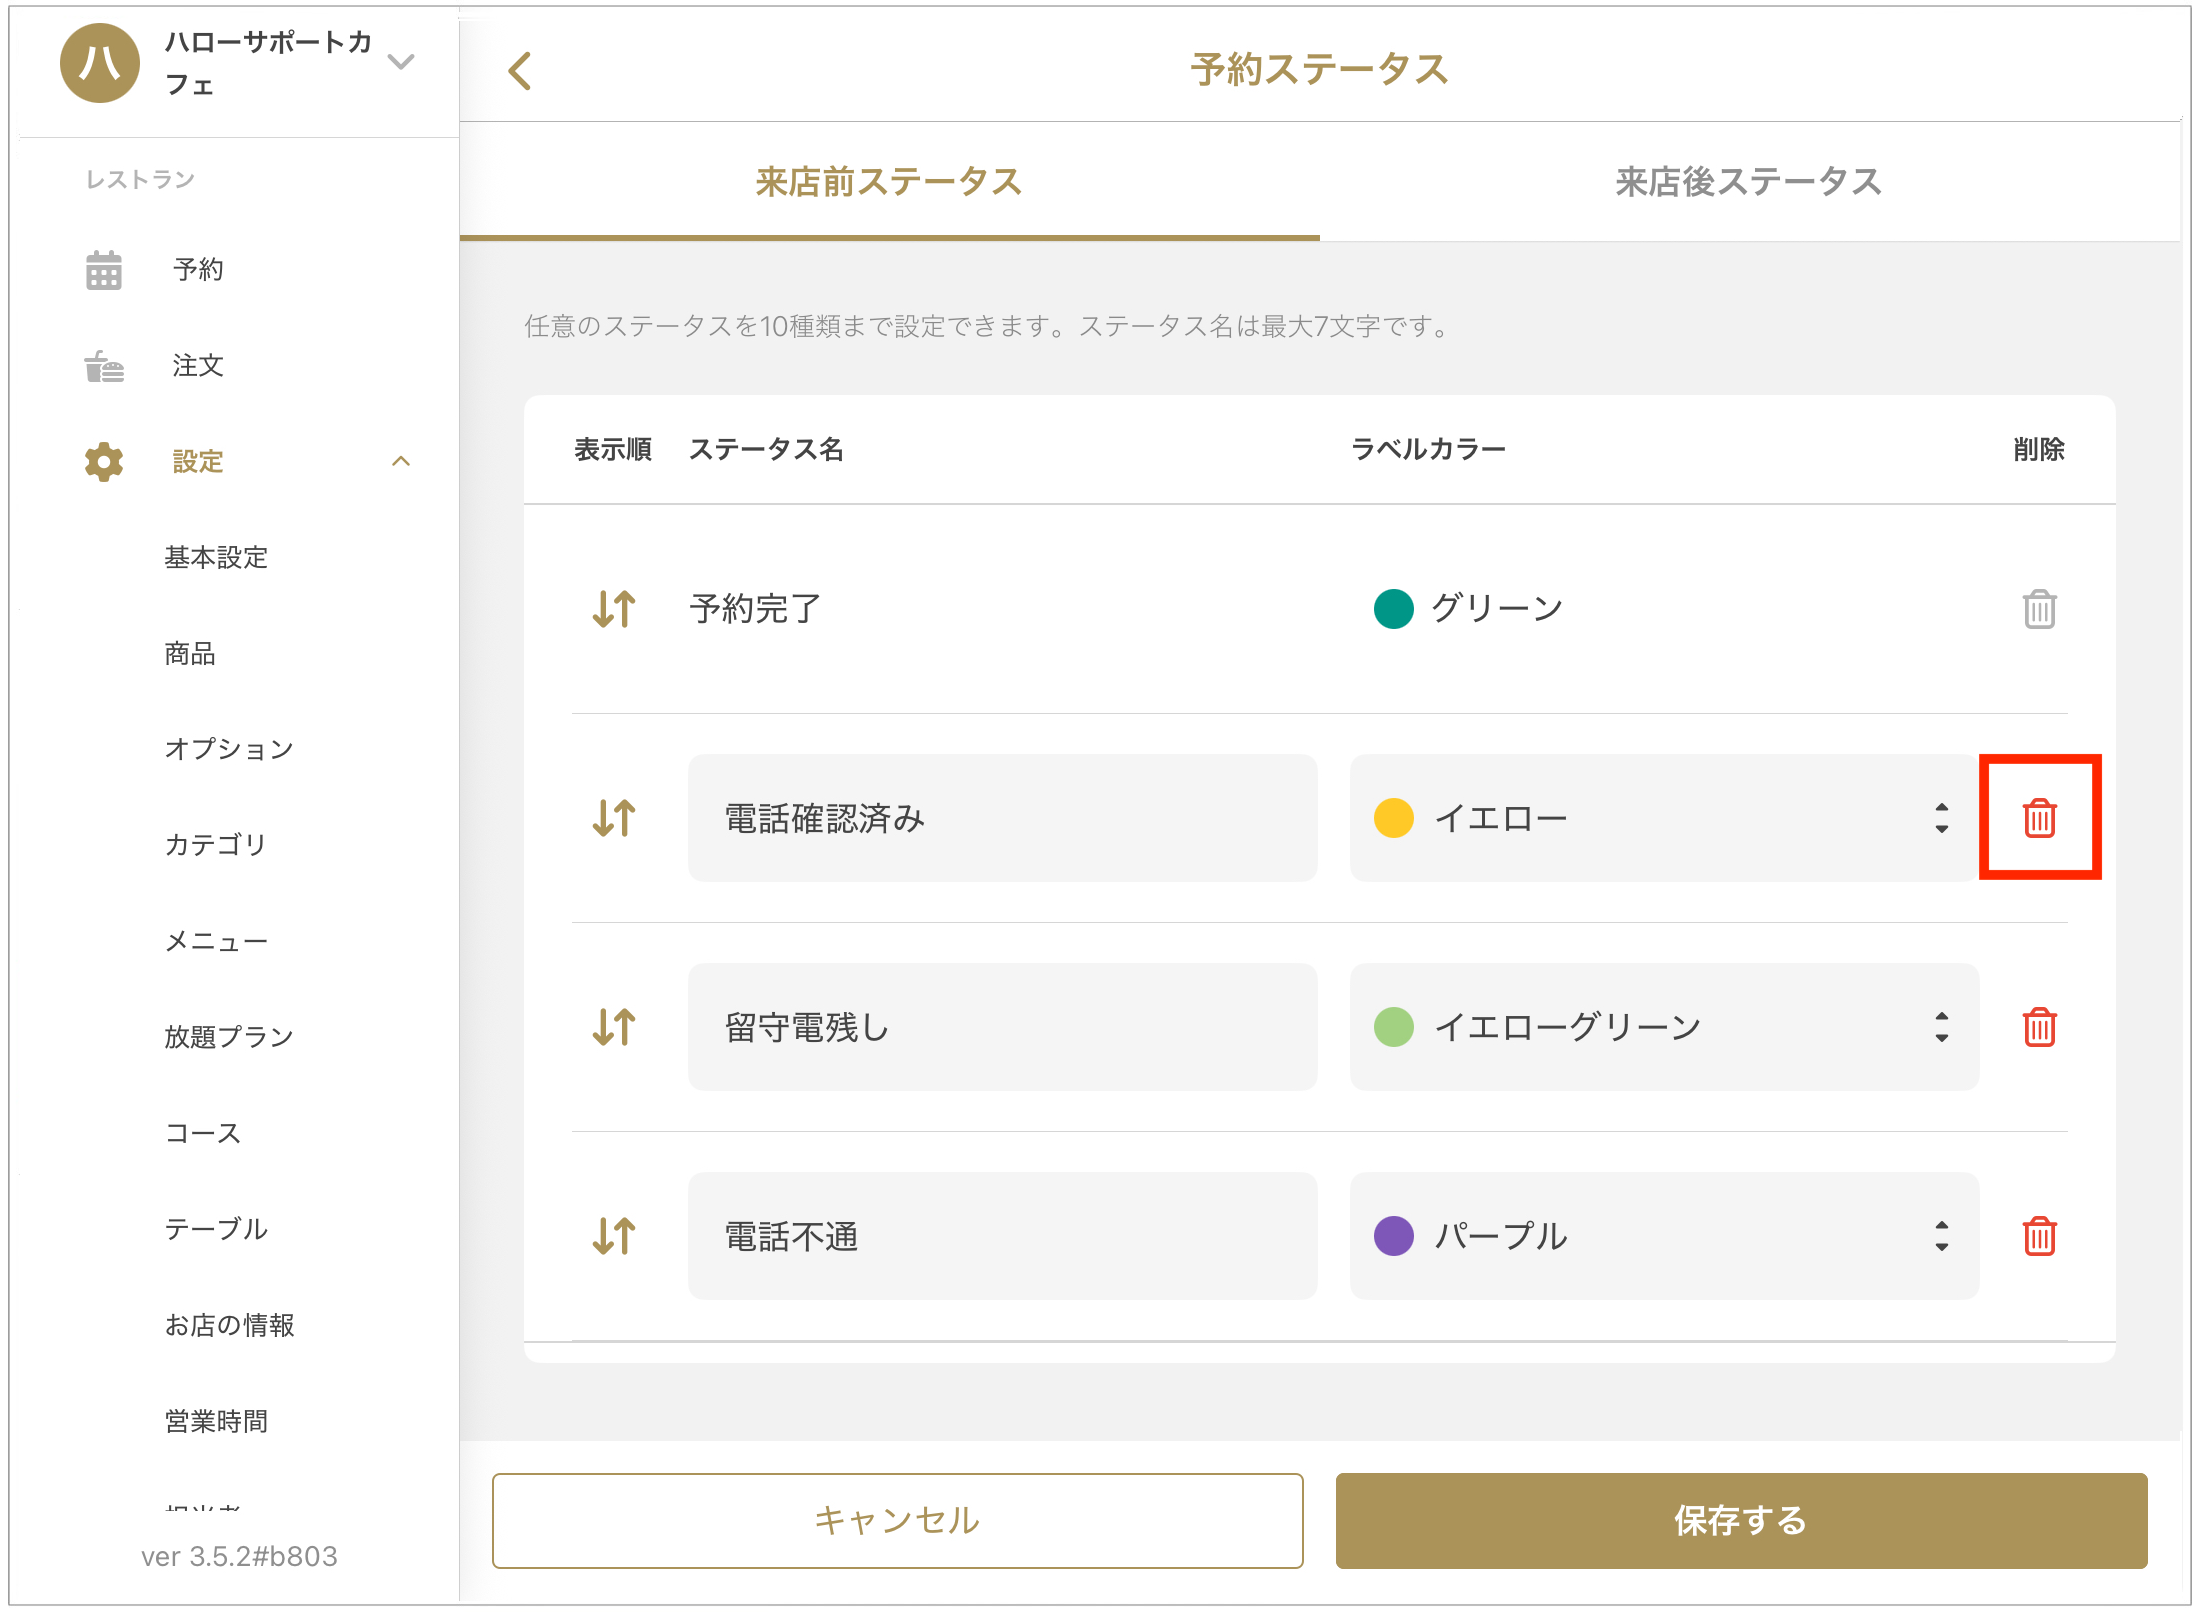Delete the 電話確認済み status with the trash icon

point(2039,818)
